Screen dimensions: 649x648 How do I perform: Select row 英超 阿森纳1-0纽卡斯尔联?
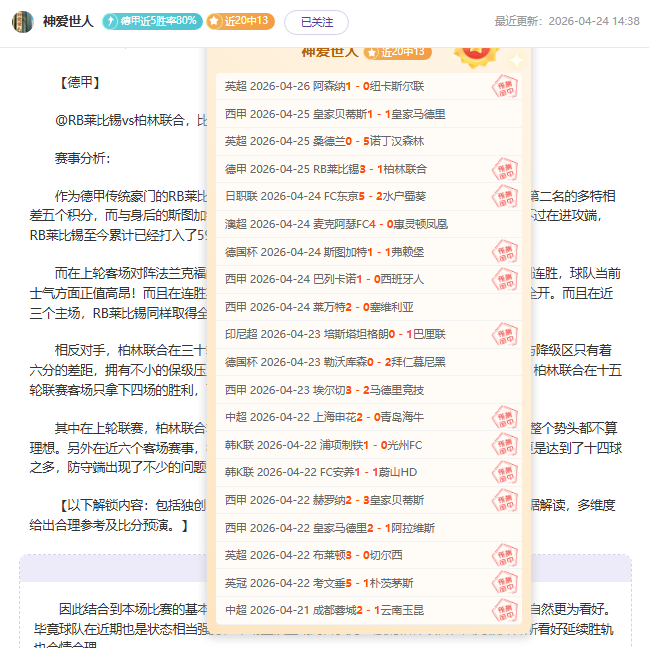click(369, 86)
